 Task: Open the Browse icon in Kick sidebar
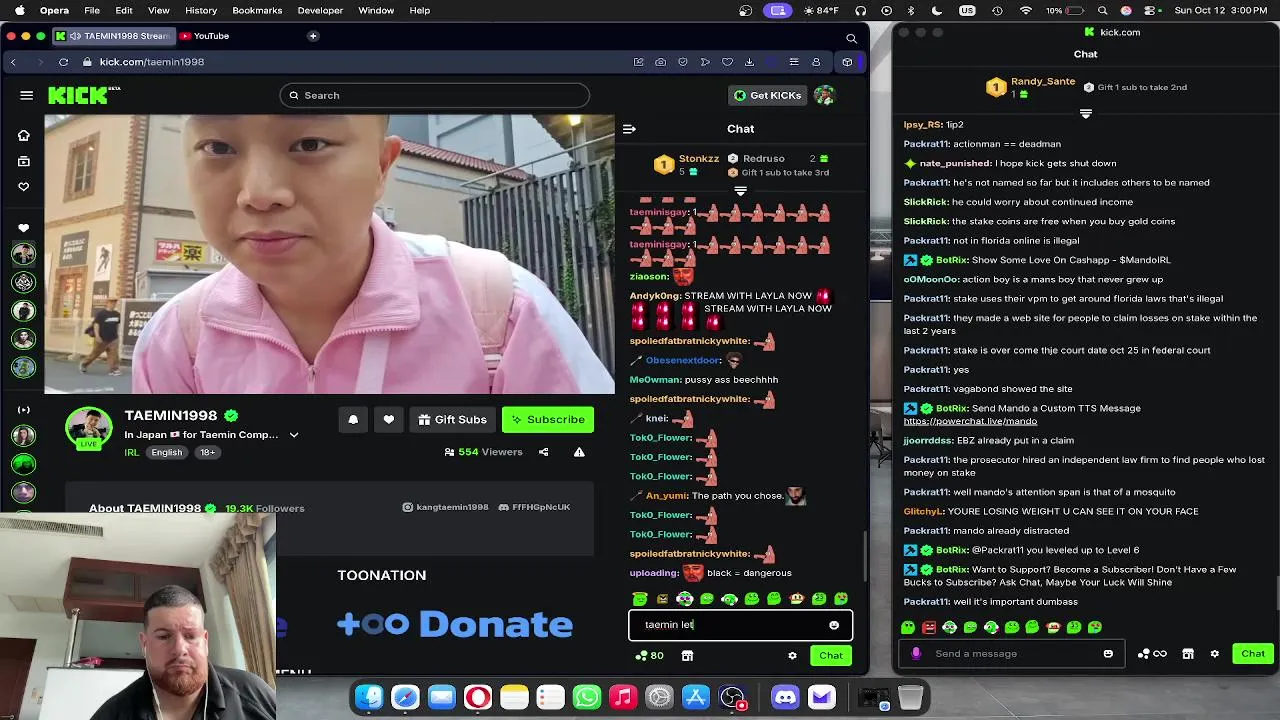coord(24,161)
